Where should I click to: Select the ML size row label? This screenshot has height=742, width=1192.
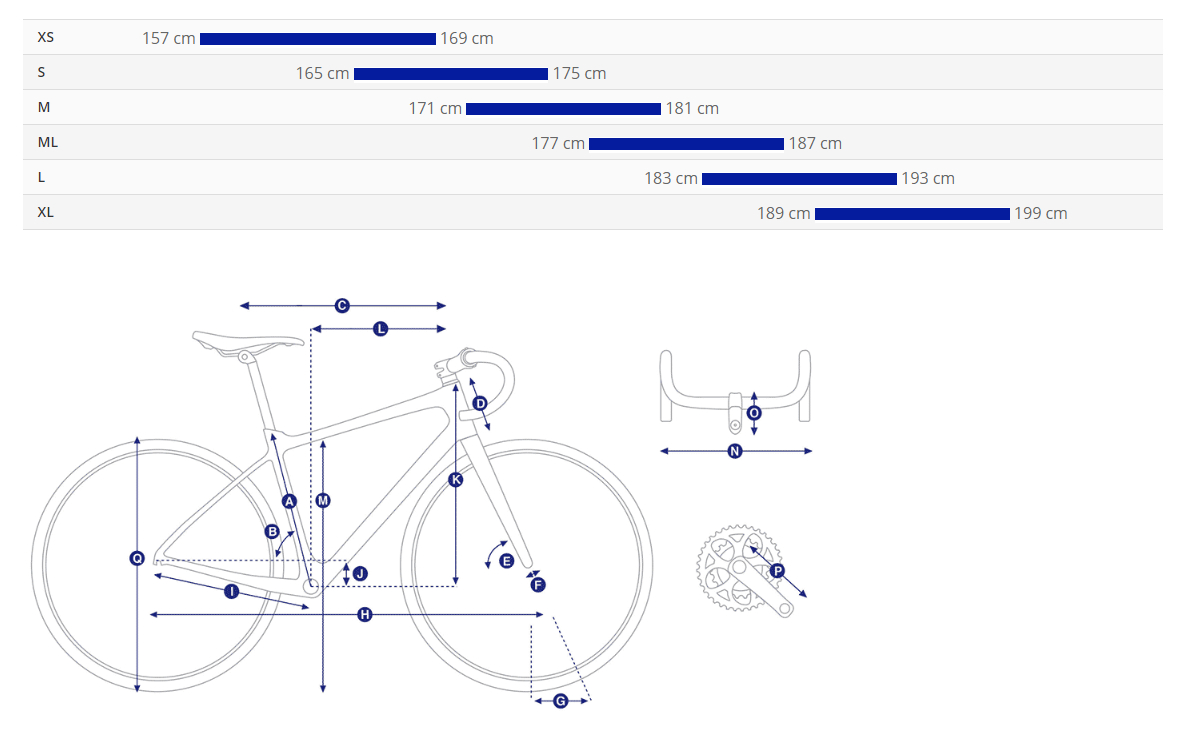click(x=48, y=142)
